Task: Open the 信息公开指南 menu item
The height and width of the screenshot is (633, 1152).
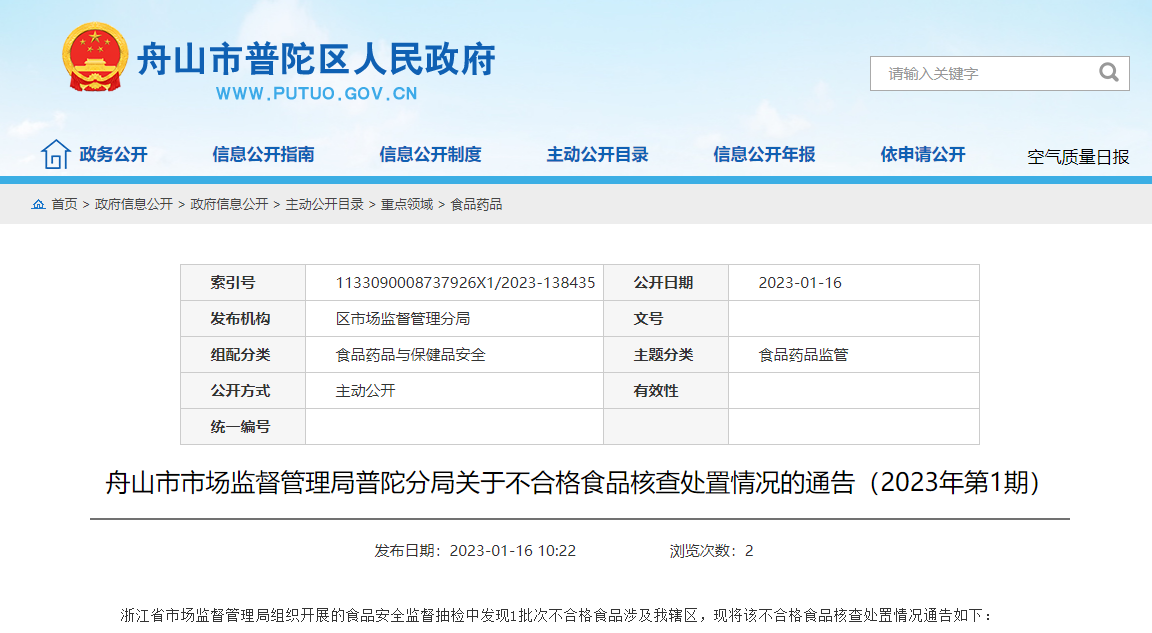Action: pyautogui.click(x=263, y=154)
